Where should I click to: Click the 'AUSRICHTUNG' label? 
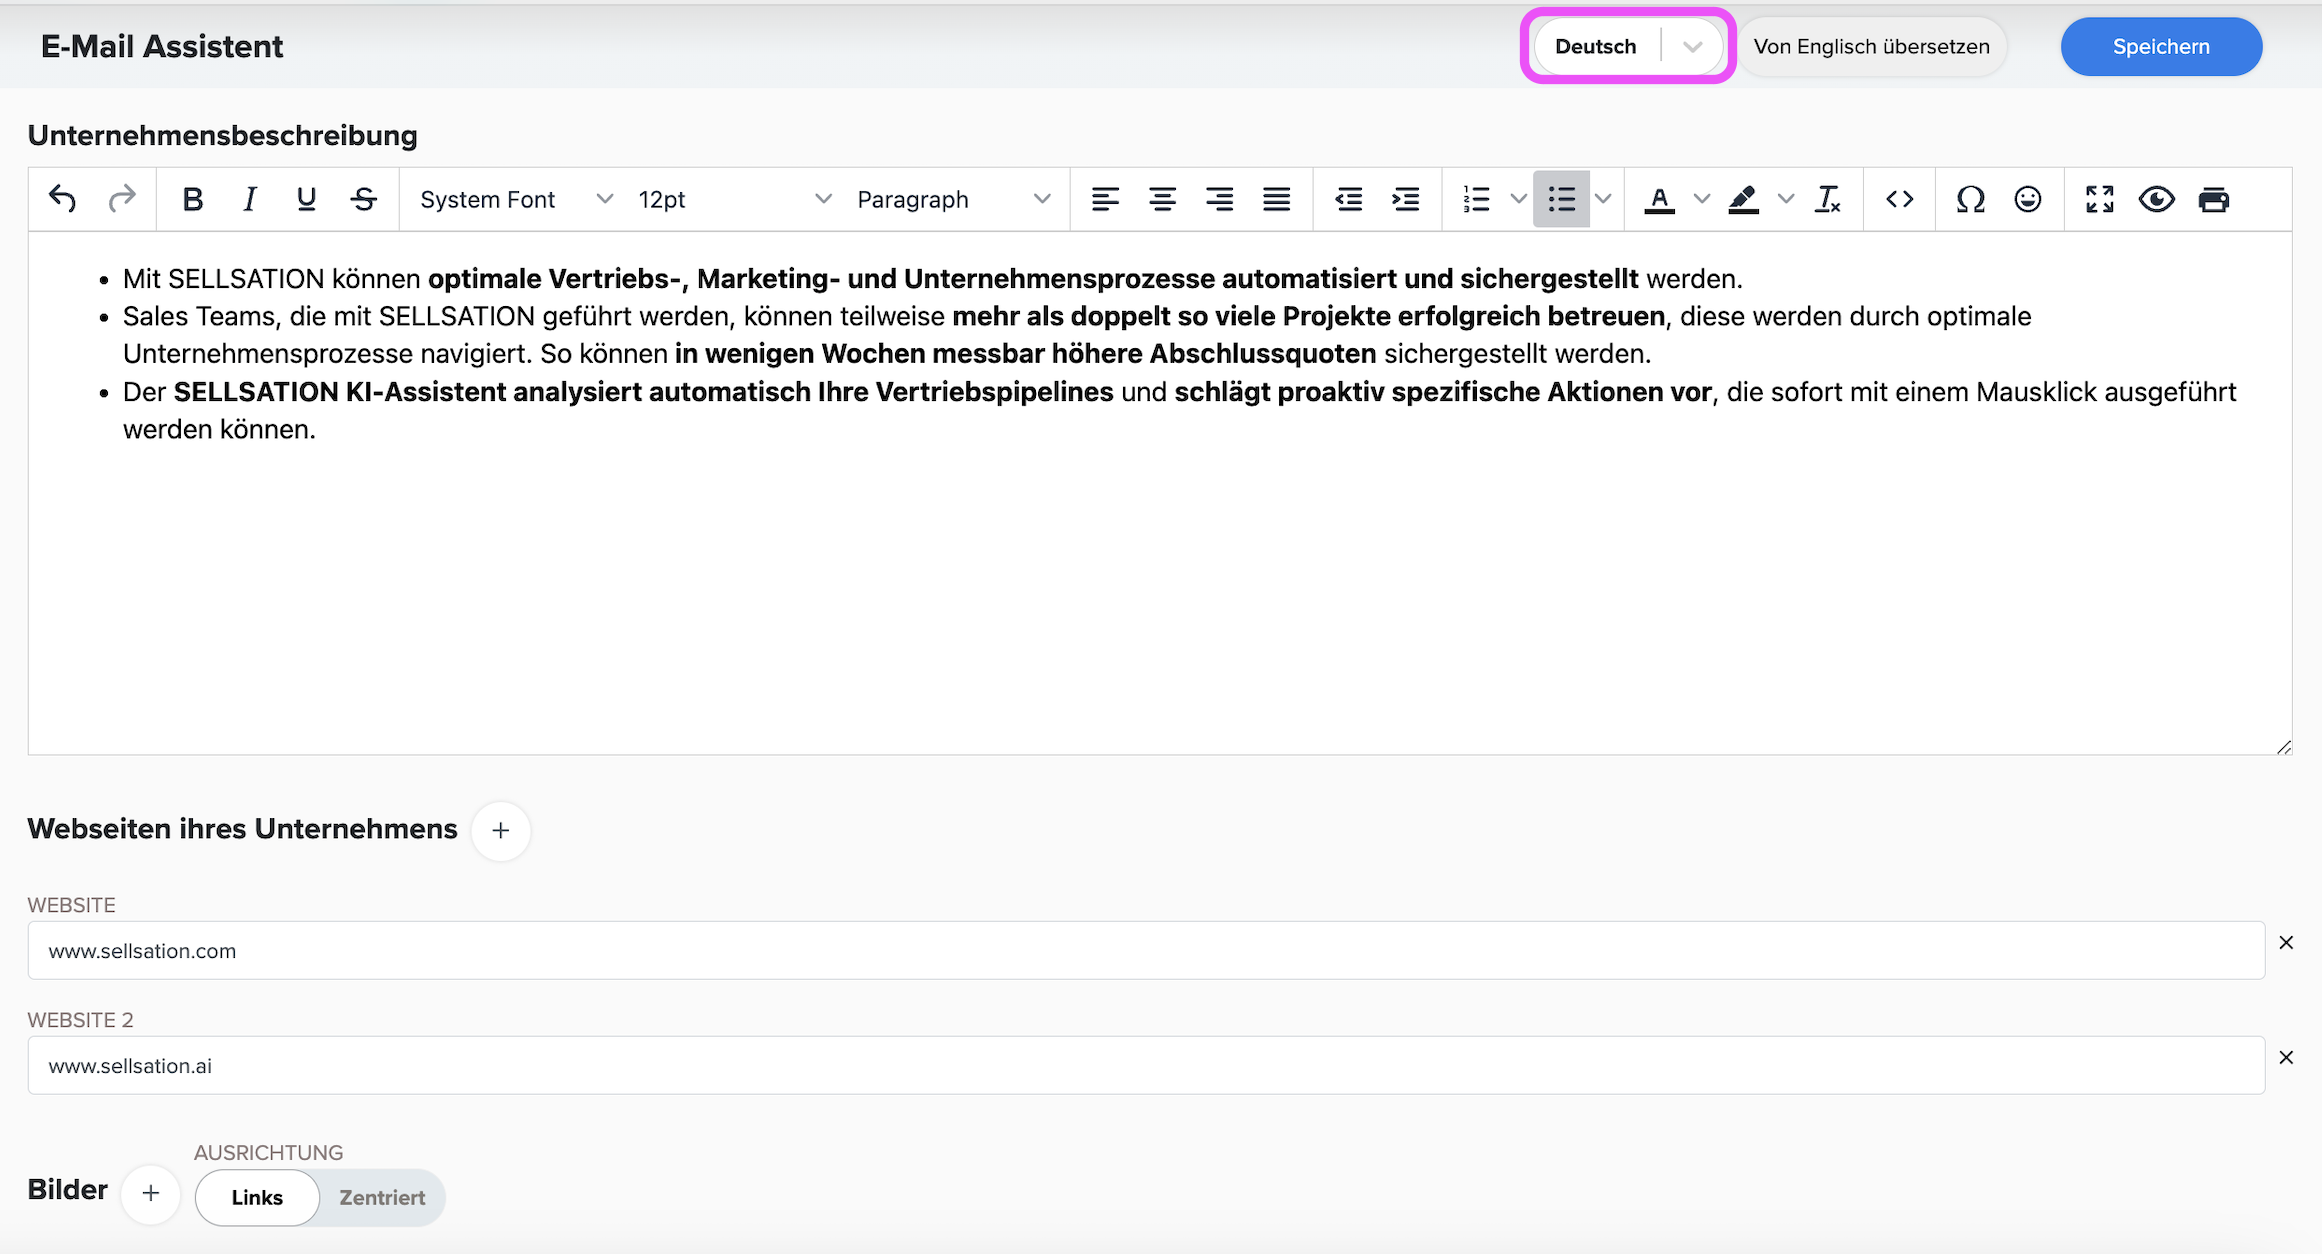point(268,1152)
